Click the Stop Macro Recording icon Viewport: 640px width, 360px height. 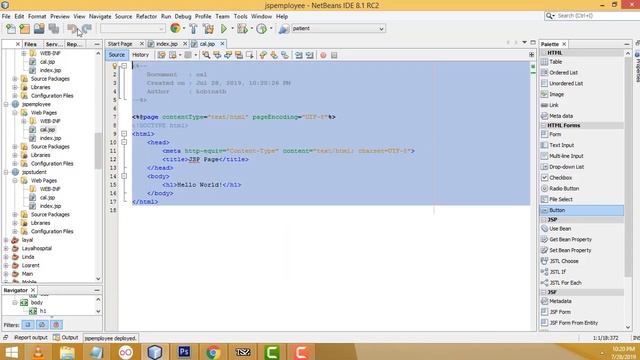334,55
